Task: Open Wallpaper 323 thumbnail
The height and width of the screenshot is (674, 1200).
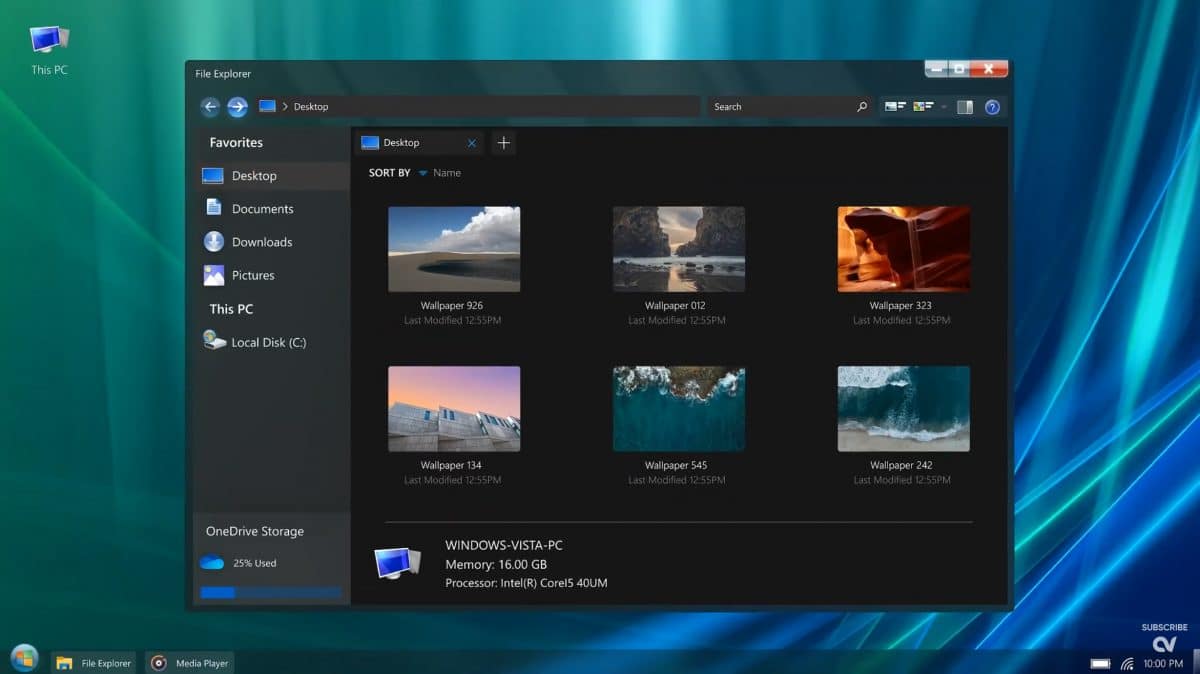Action: pyautogui.click(x=903, y=247)
